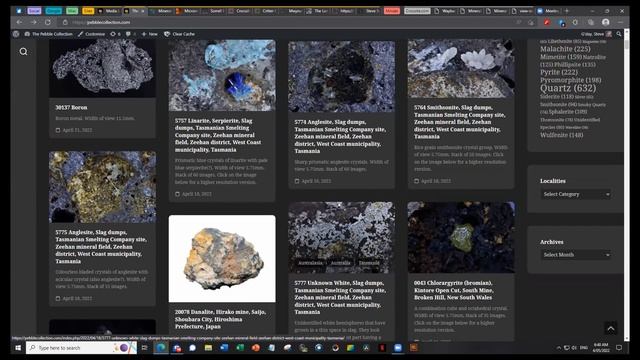Open a new browser tab with plus
This screenshot has height=360, width=640.
(567, 11)
